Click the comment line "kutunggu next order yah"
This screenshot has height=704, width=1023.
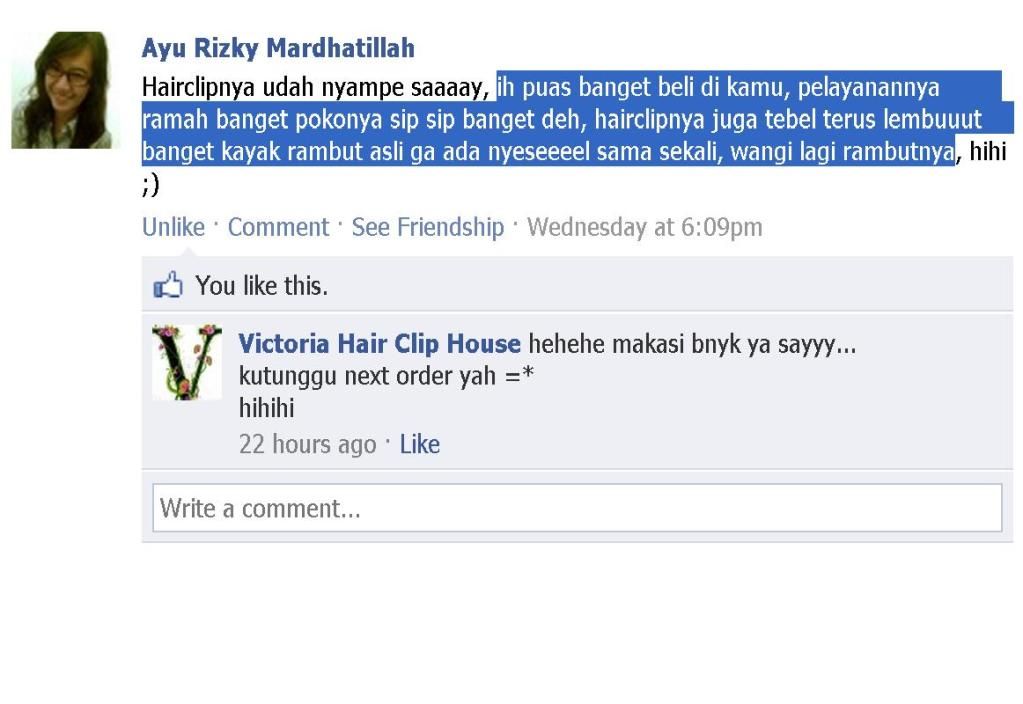pyautogui.click(x=367, y=376)
